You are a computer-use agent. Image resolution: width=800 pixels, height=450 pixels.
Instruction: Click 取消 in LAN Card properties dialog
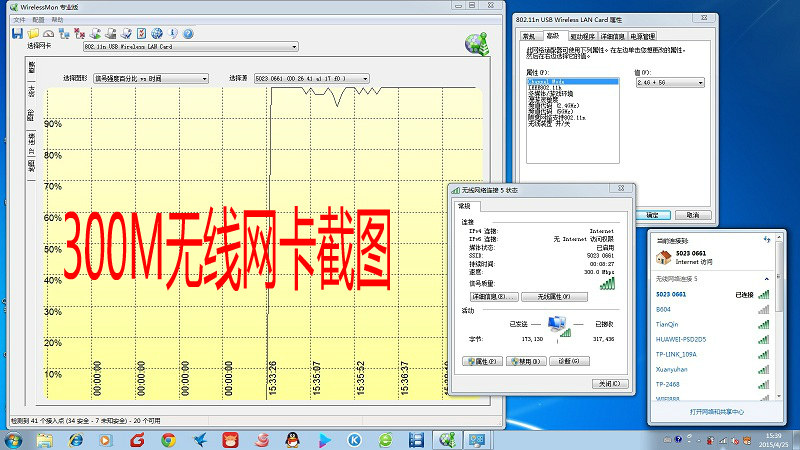click(x=693, y=215)
